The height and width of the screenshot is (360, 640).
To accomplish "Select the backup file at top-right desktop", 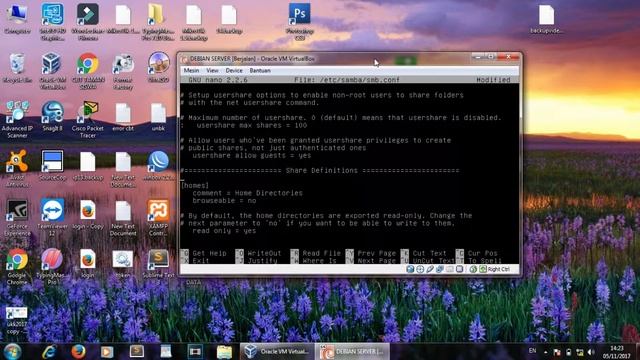I will coord(546,19).
